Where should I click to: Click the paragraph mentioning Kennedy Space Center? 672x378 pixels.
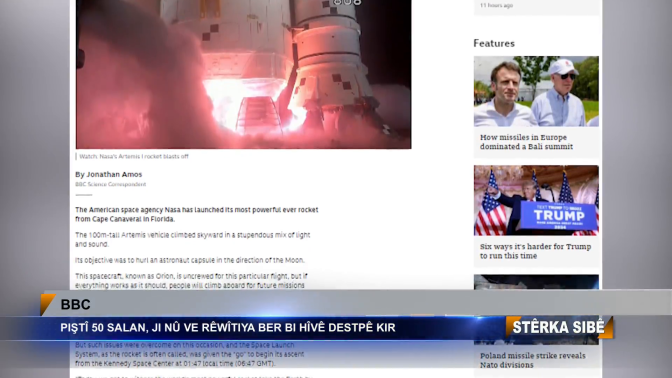[x=189, y=354]
